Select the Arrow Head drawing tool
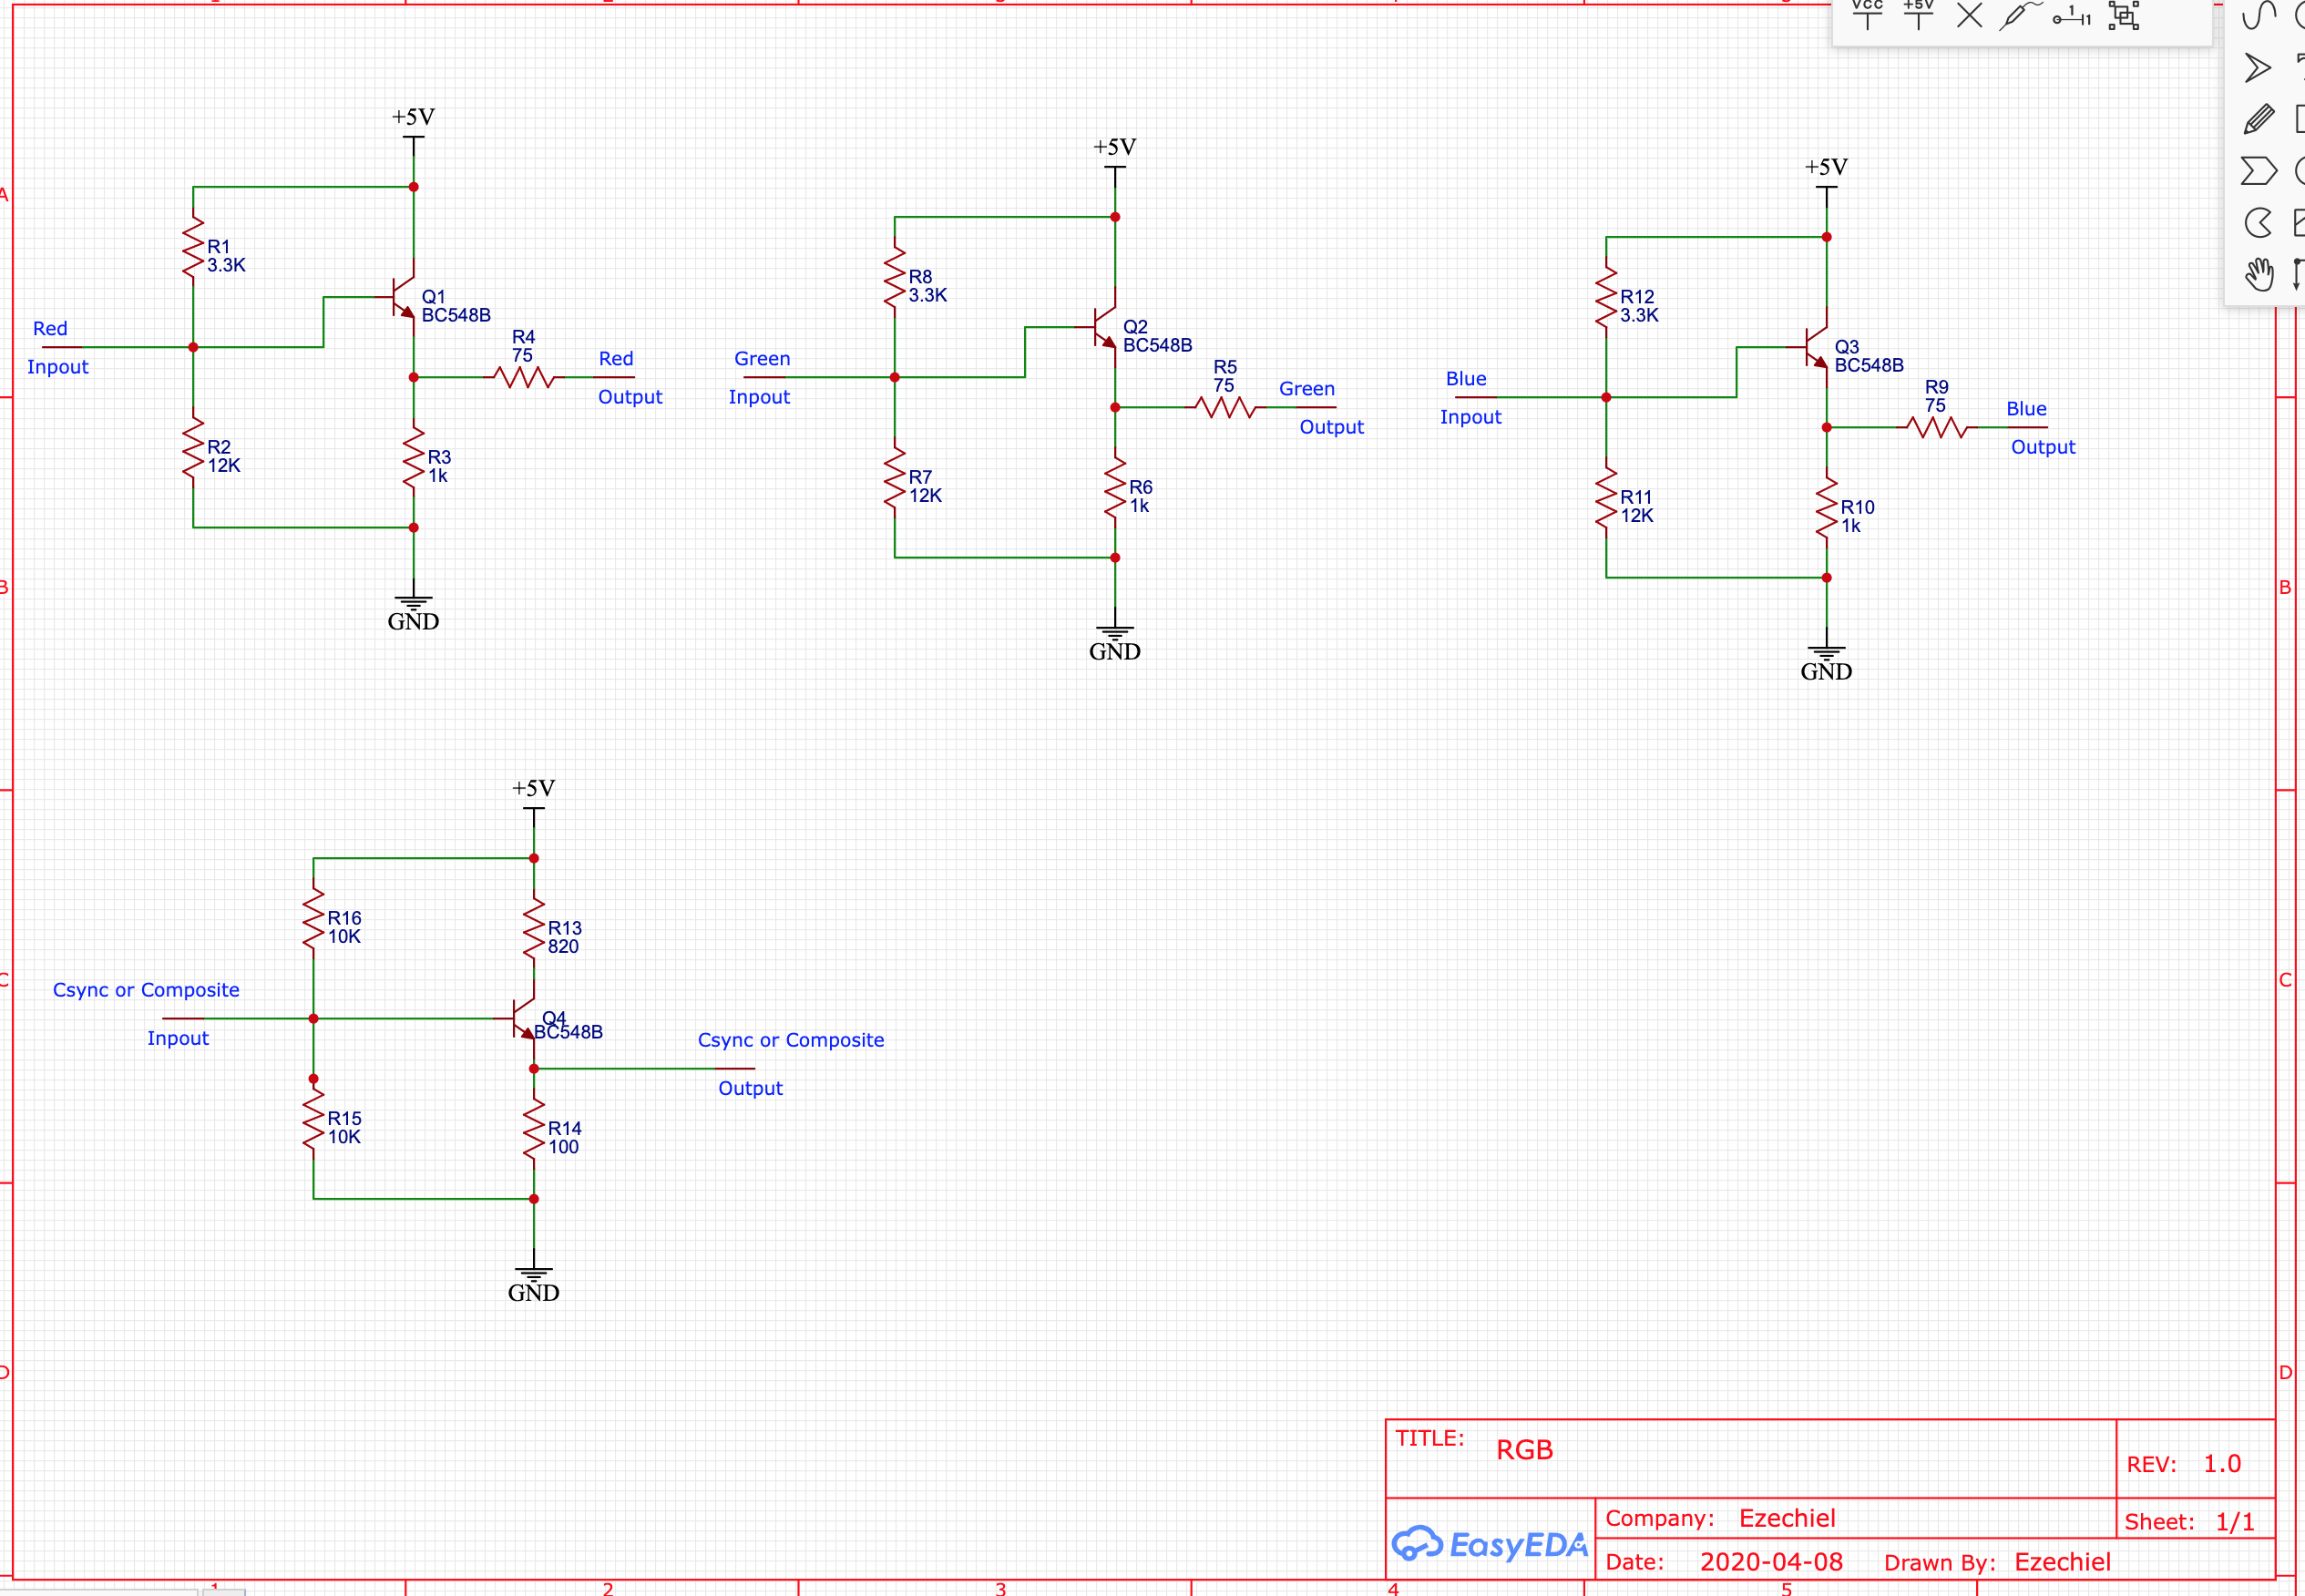Viewport: 2305px width, 1596px height. [2257, 68]
